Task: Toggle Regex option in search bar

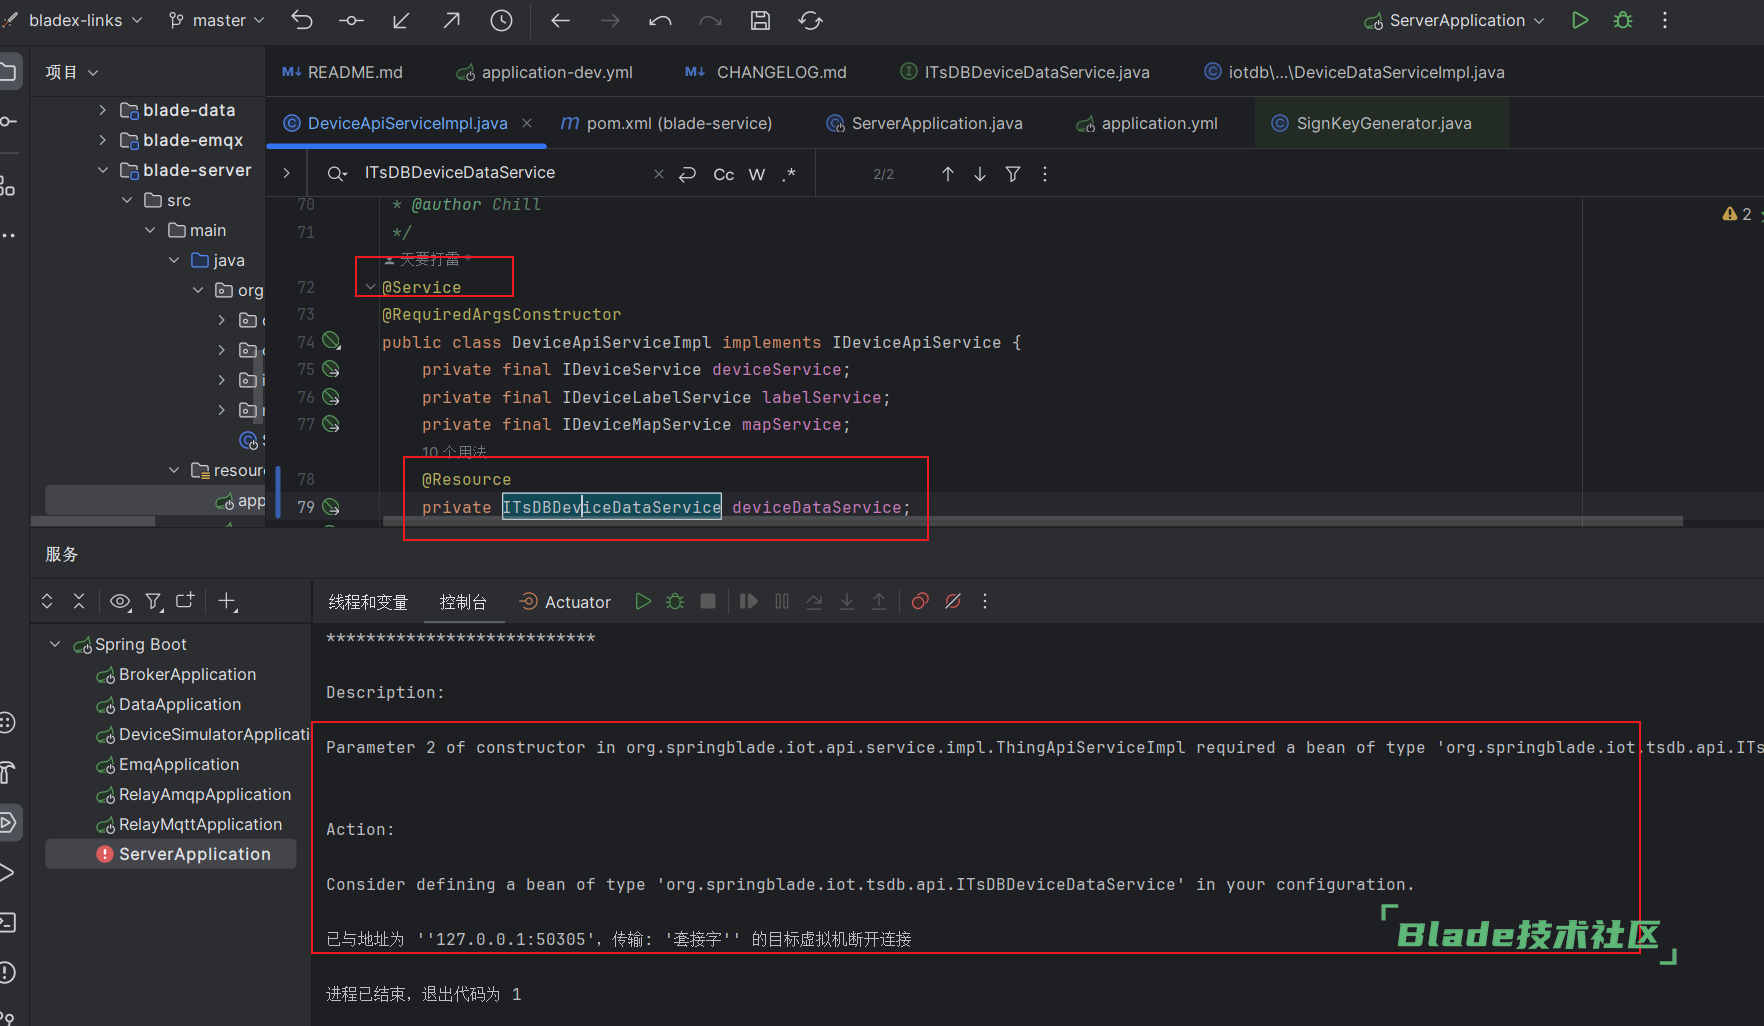Action: coord(789,174)
